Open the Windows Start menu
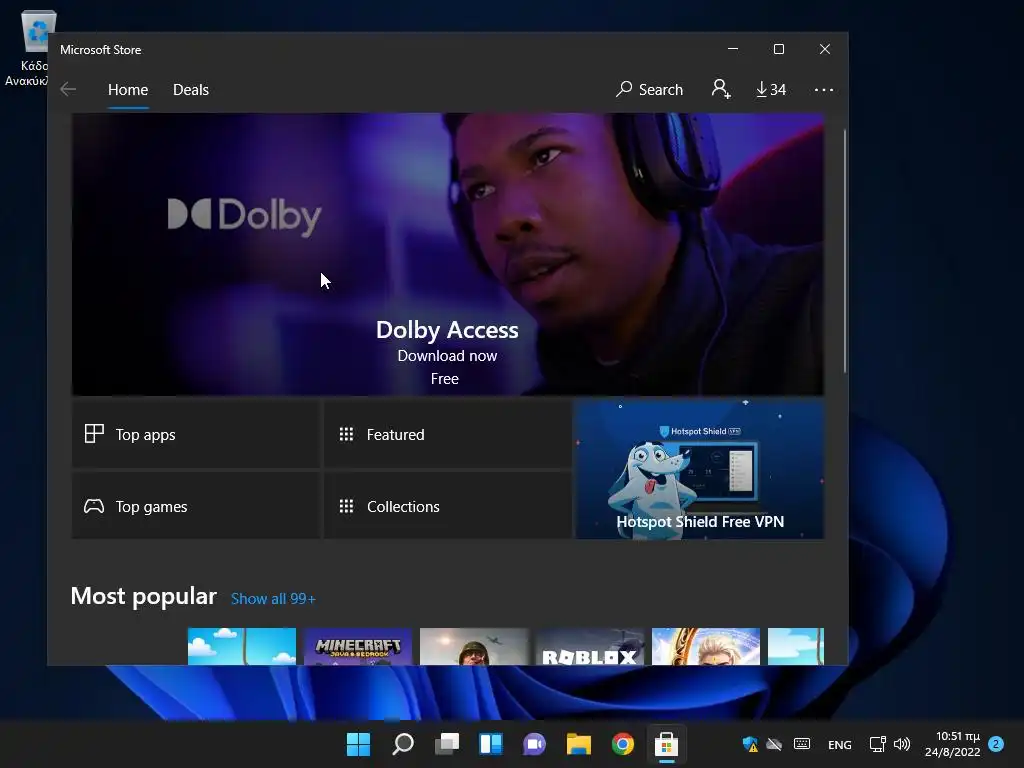The image size is (1024, 768). (x=358, y=744)
